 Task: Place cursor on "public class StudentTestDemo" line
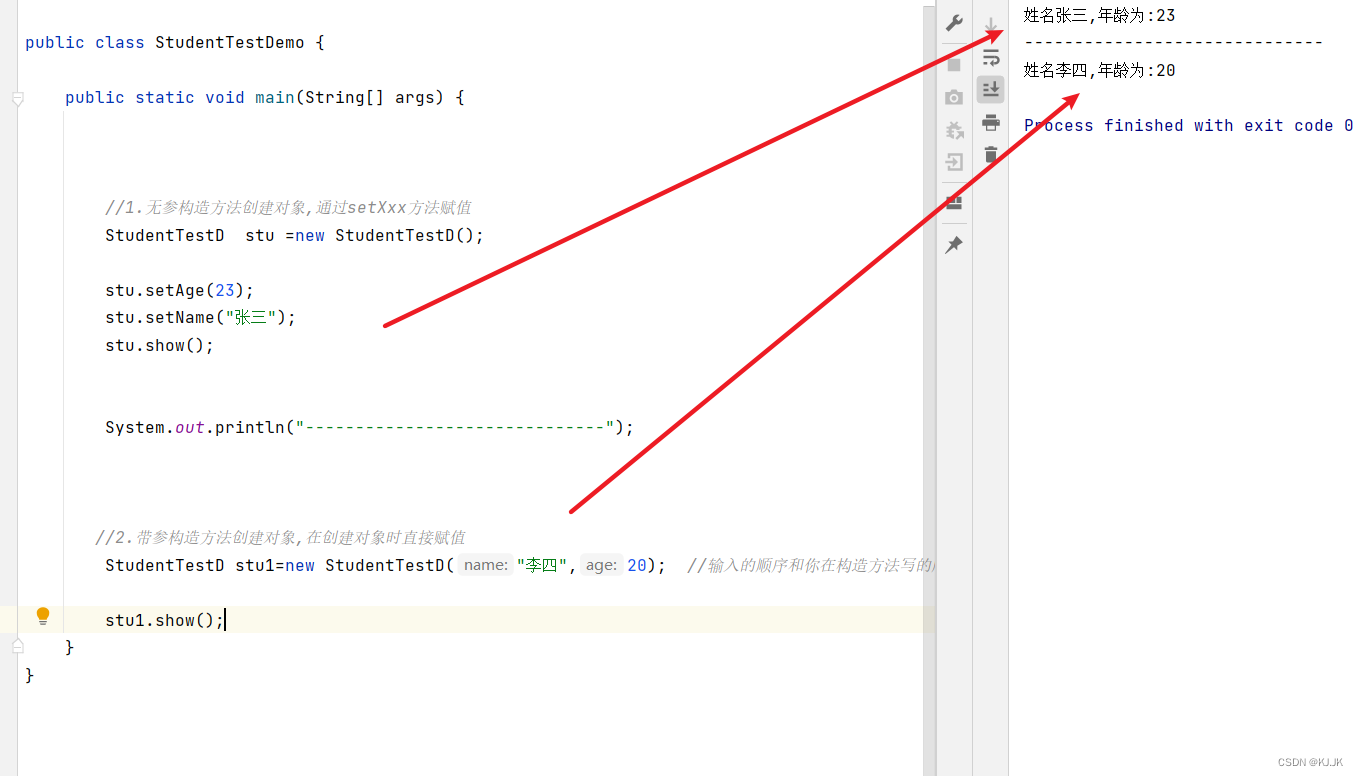(175, 42)
